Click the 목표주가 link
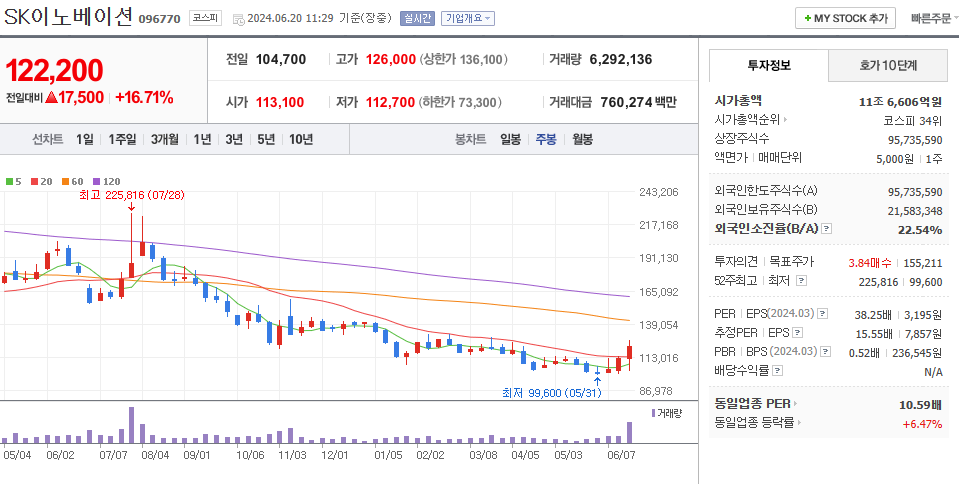Image resolution: width=961 pixels, height=484 pixels. 792,262
